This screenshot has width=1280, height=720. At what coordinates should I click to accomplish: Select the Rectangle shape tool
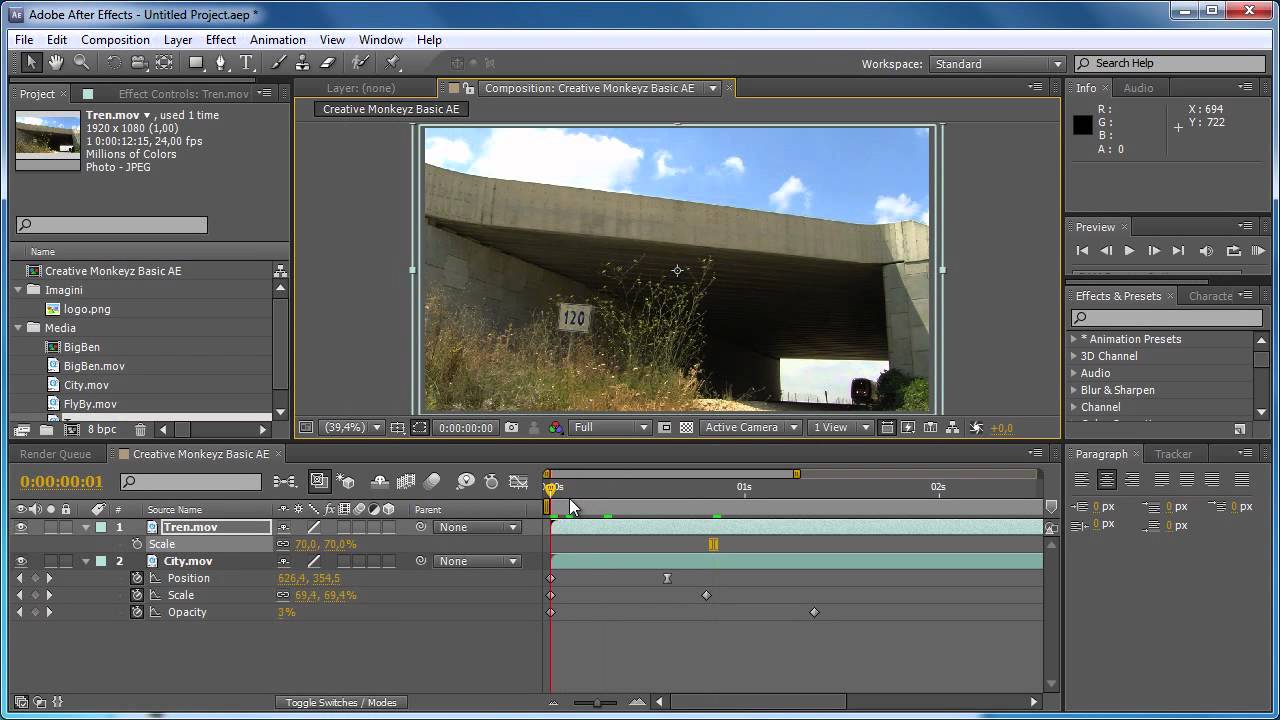tap(197, 62)
